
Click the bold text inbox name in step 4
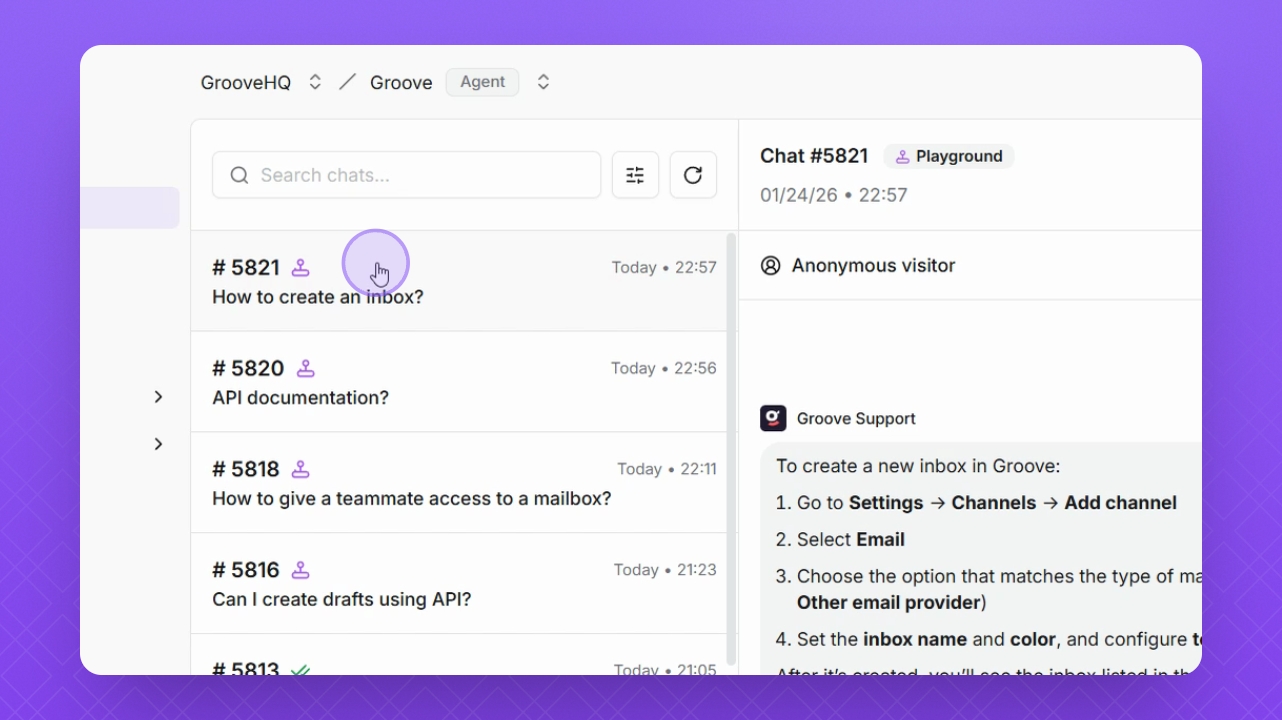[915, 640]
